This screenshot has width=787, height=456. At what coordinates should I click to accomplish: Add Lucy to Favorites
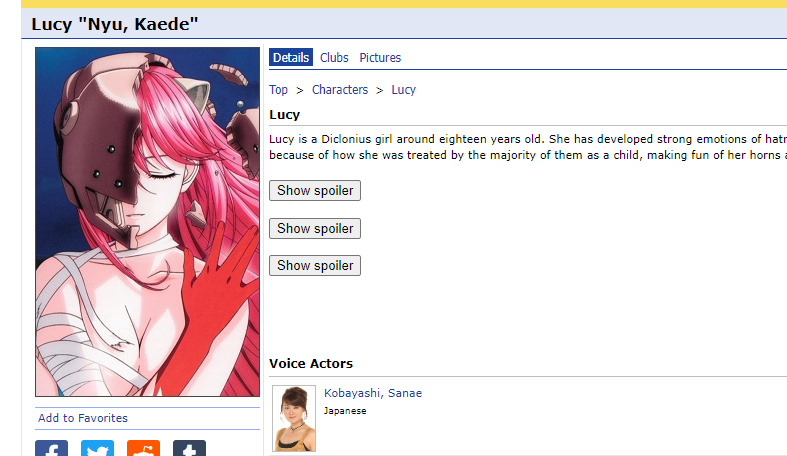[83, 418]
